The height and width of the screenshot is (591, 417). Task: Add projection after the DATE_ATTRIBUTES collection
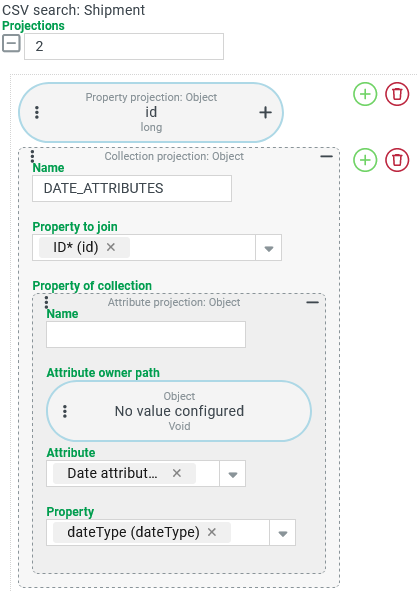coord(365,160)
